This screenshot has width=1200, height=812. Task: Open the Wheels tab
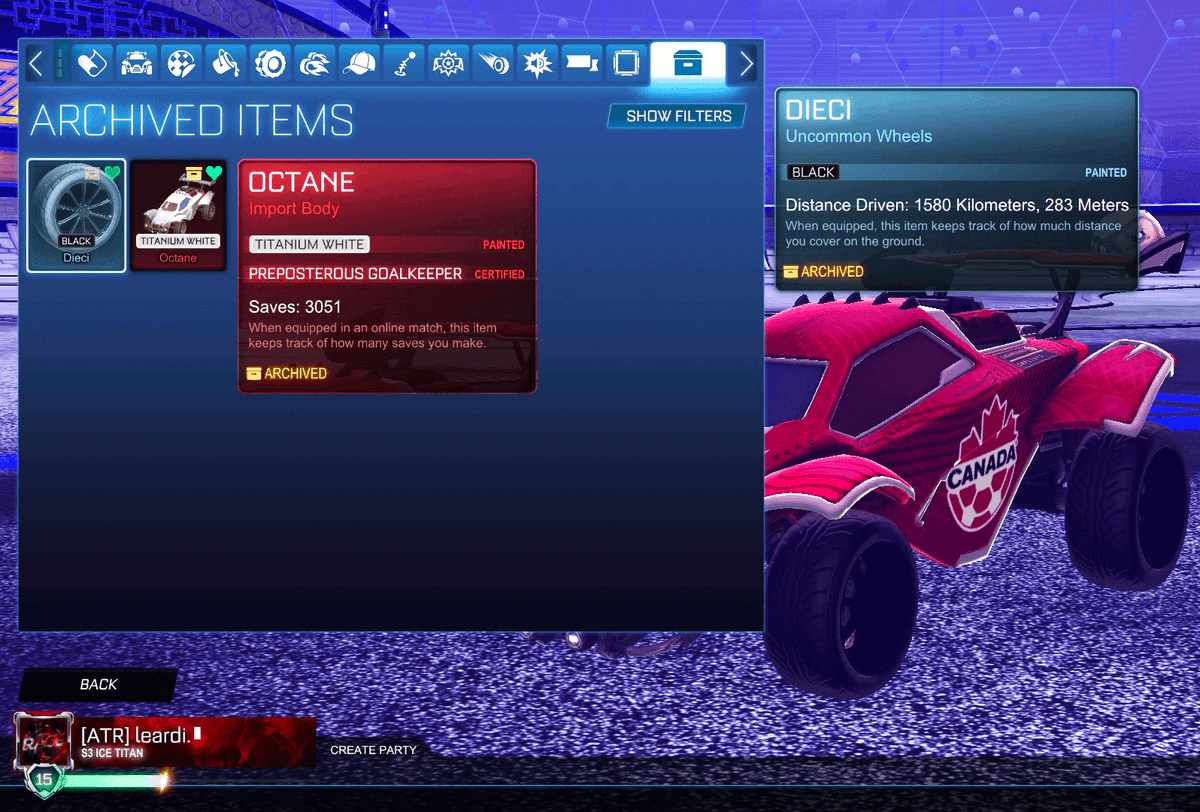click(270, 63)
